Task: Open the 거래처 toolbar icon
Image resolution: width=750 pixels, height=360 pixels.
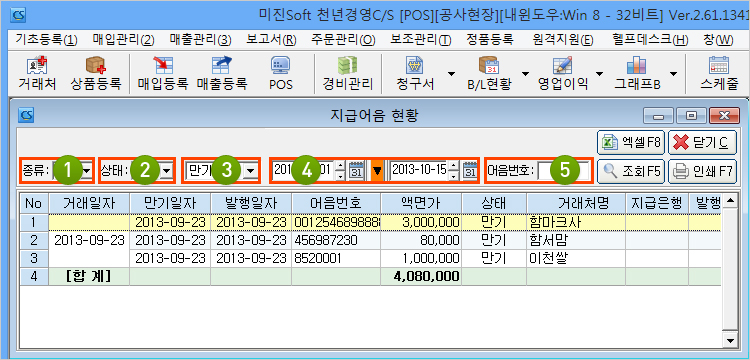Action: coord(37,74)
